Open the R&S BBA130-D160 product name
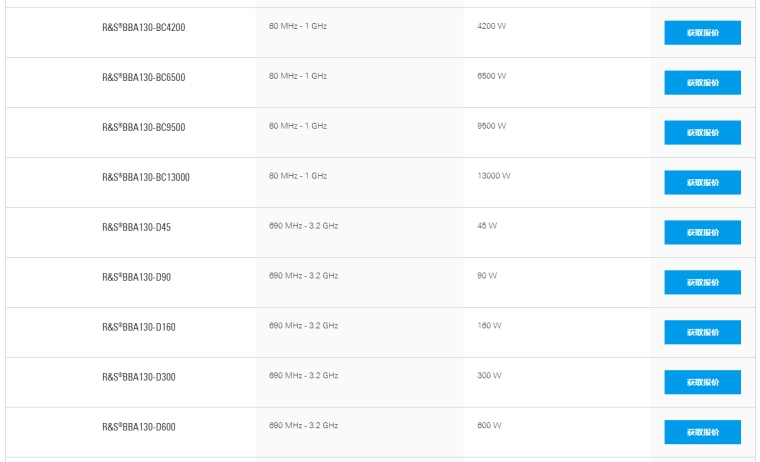This screenshot has height=462, width=760. (x=139, y=328)
